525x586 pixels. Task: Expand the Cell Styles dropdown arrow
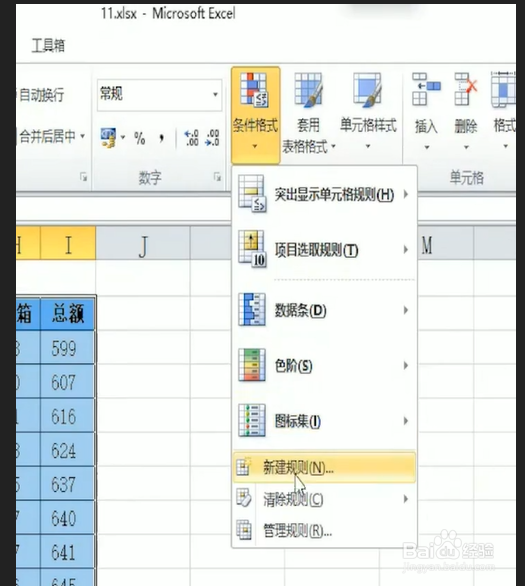click(x=368, y=146)
